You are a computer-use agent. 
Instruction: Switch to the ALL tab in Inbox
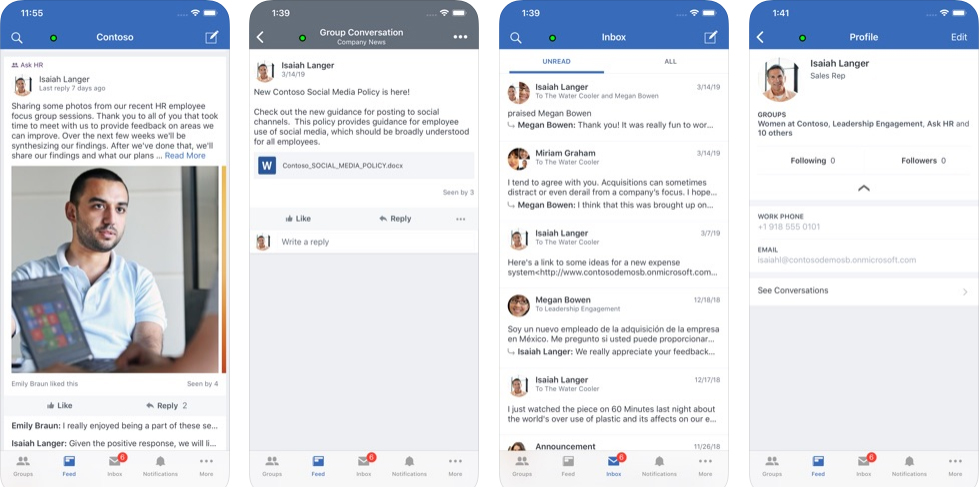click(671, 61)
